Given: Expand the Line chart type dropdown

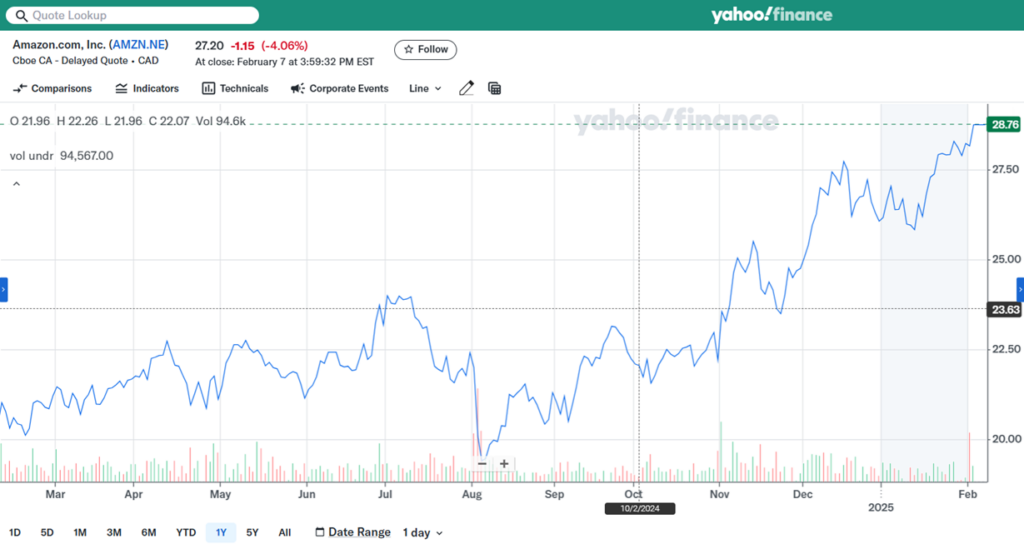Looking at the screenshot, I should pyautogui.click(x=425, y=89).
